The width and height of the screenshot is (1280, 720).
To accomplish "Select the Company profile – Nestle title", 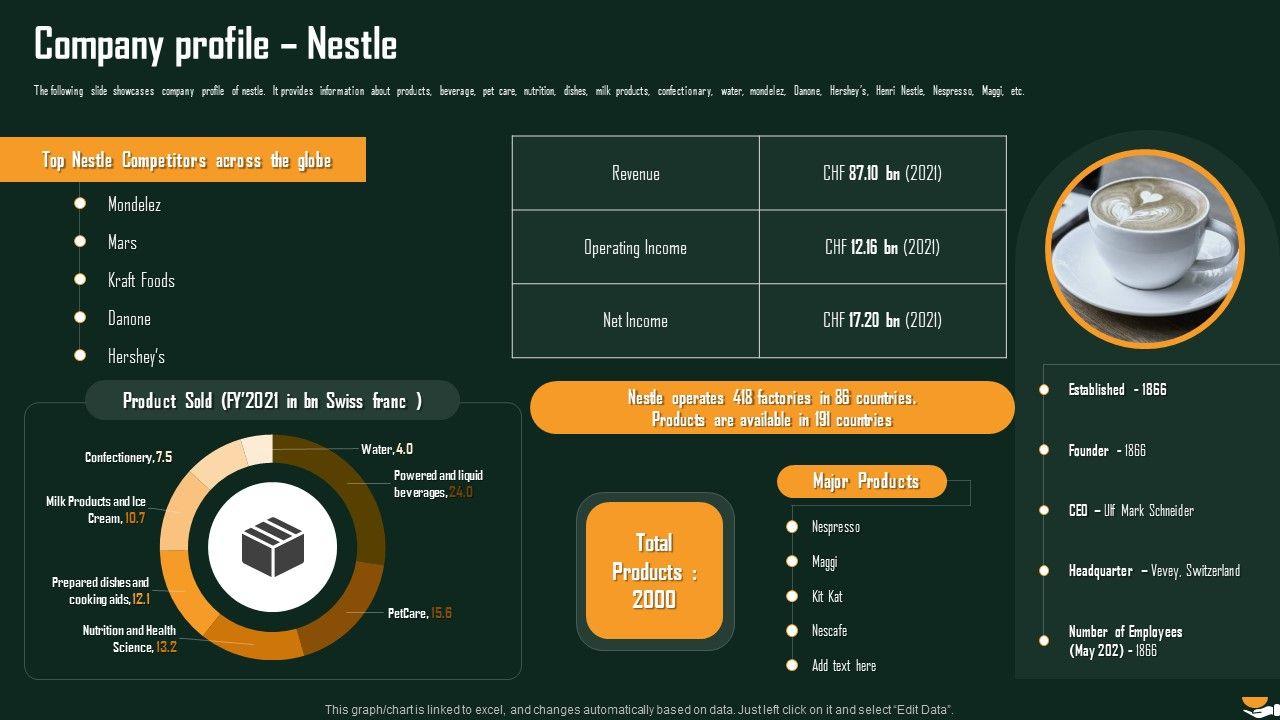I will click(x=216, y=45).
